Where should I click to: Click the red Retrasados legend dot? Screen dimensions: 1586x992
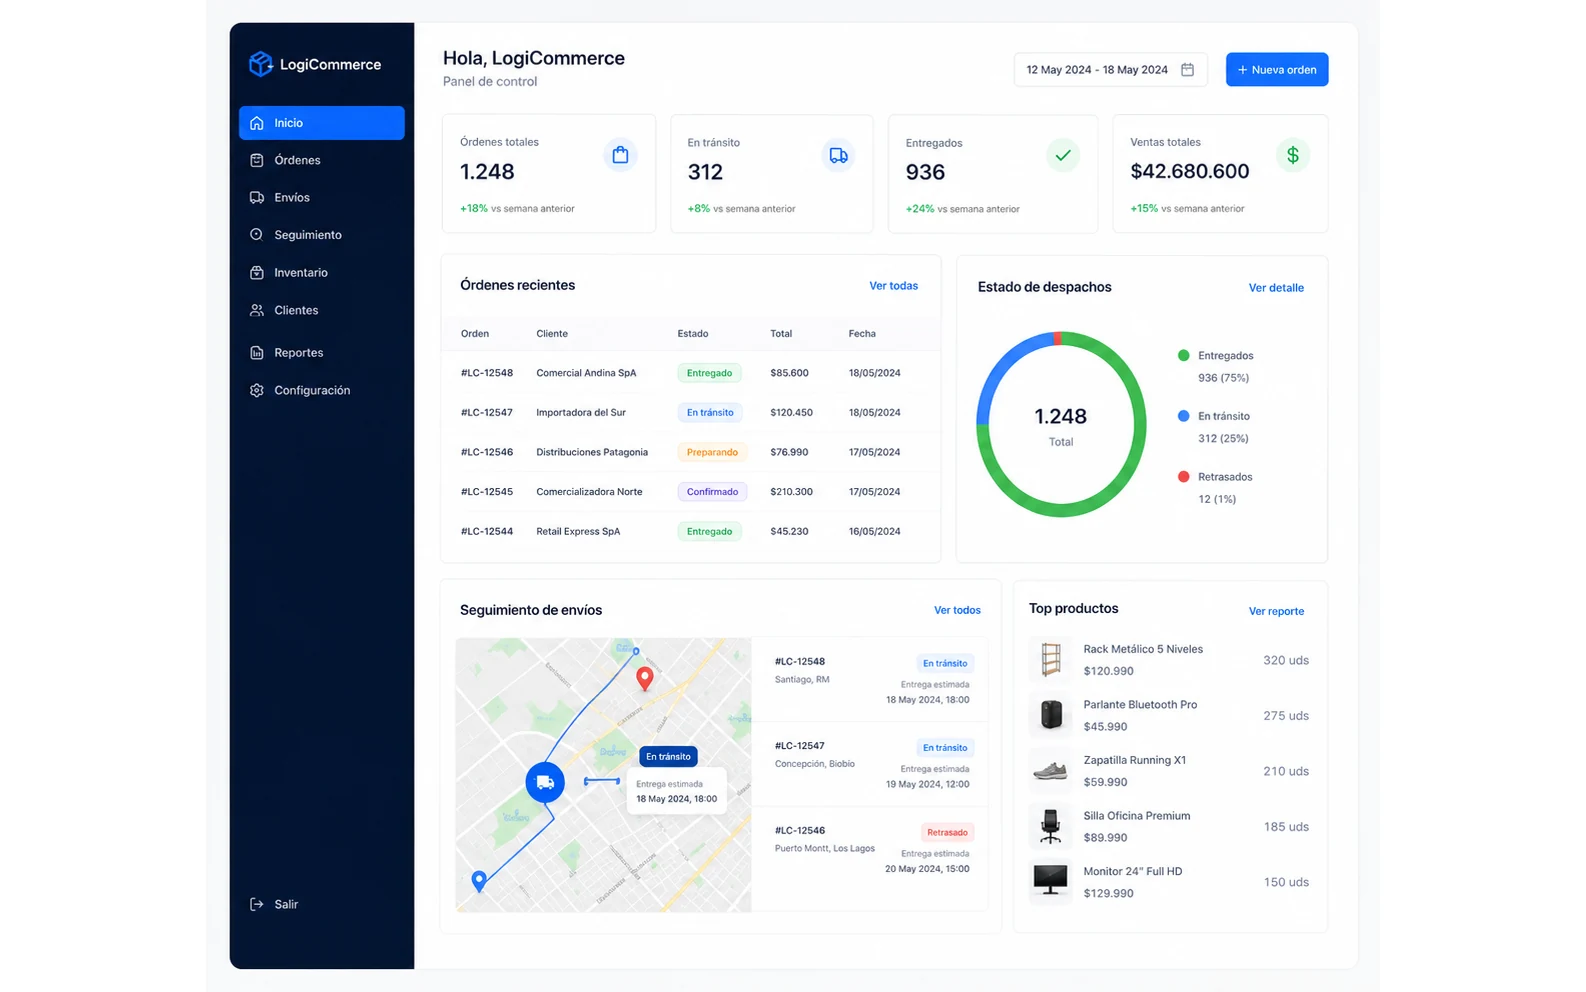point(1184,477)
